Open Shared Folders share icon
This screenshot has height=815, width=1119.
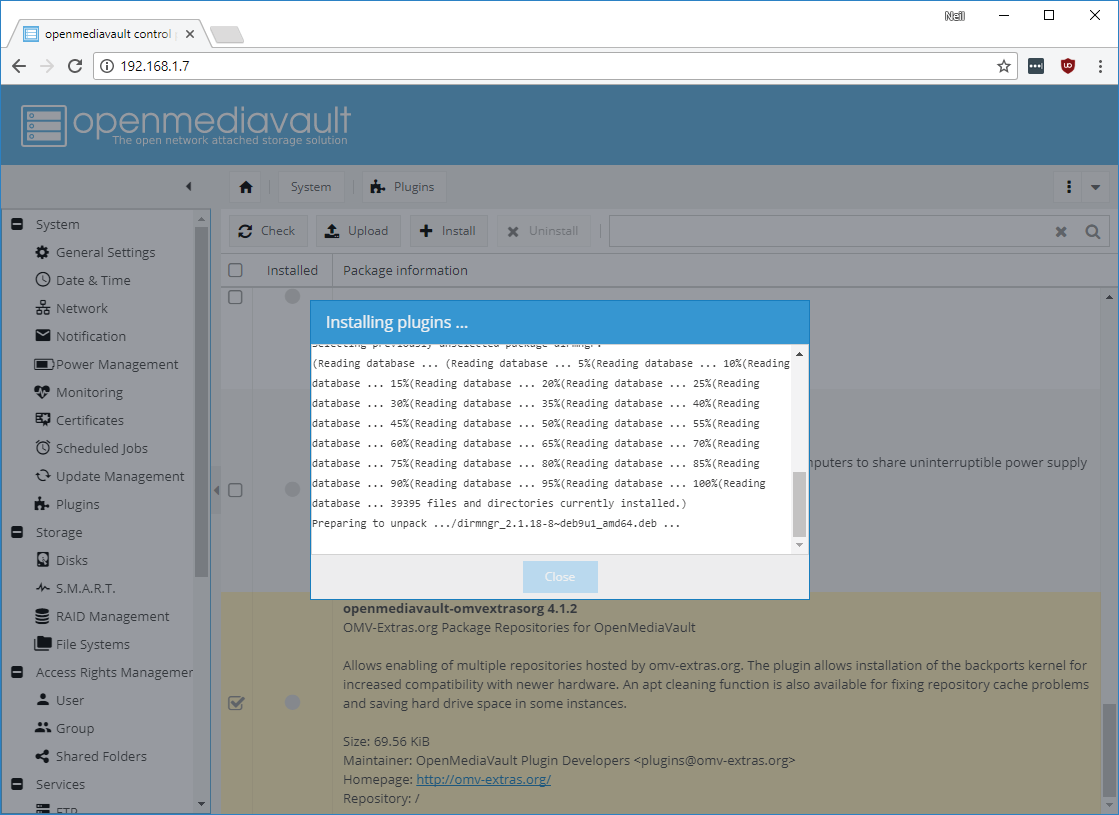pyautogui.click(x=42, y=756)
